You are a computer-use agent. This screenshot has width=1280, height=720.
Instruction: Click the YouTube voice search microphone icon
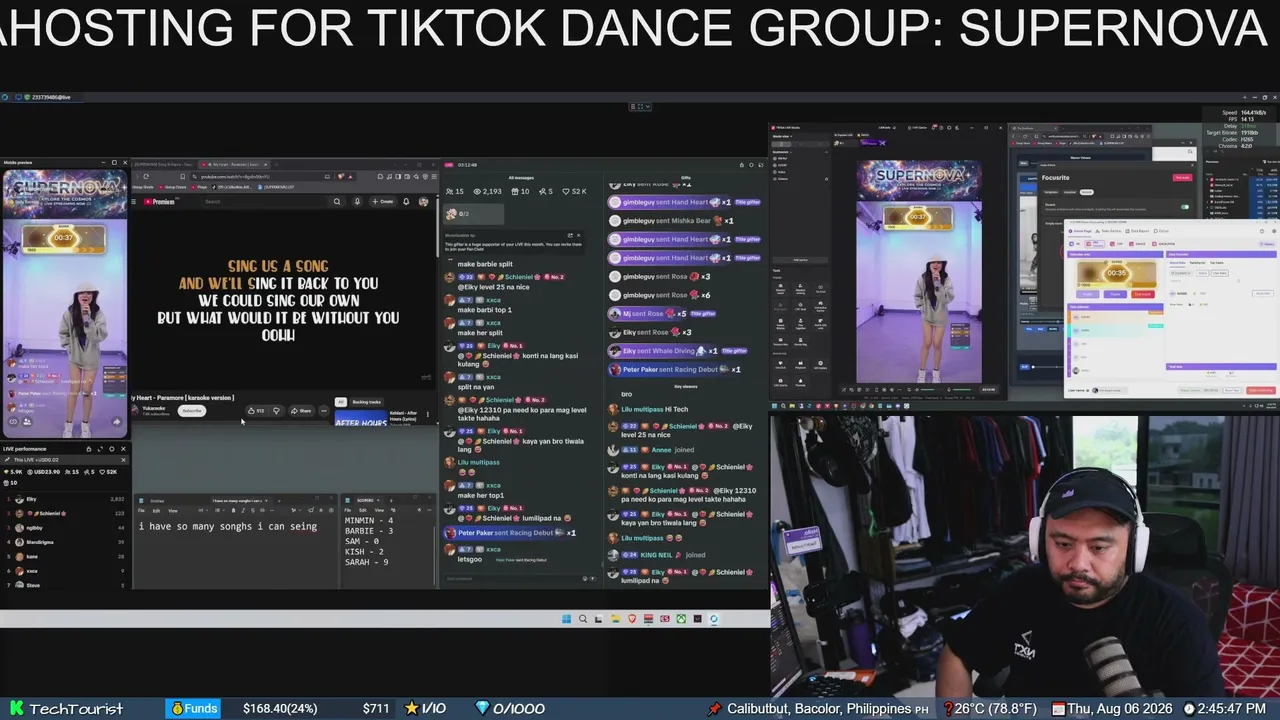[x=357, y=202]
